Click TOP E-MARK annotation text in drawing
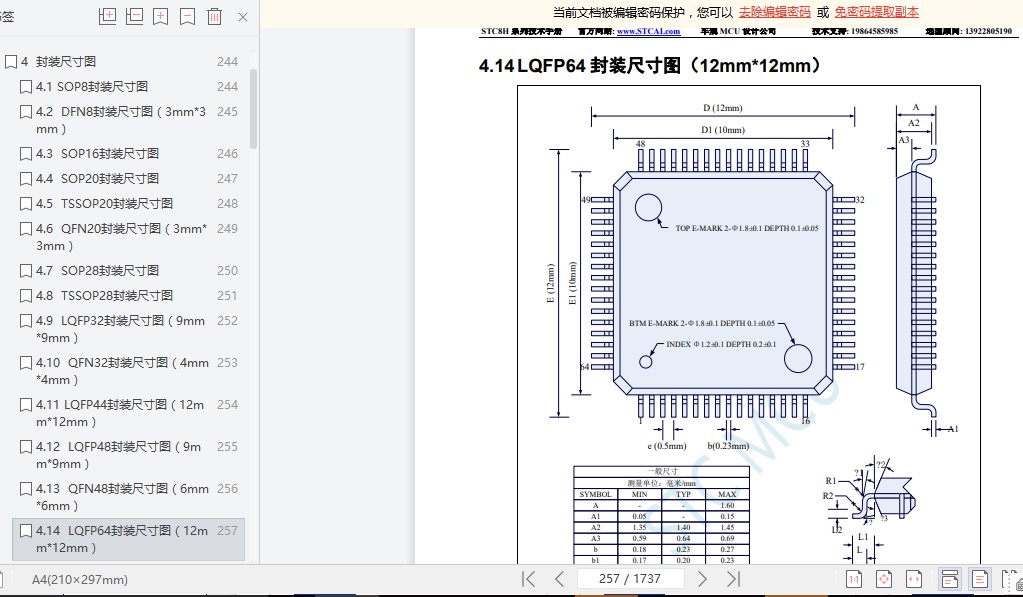 [x=746, y=228]
